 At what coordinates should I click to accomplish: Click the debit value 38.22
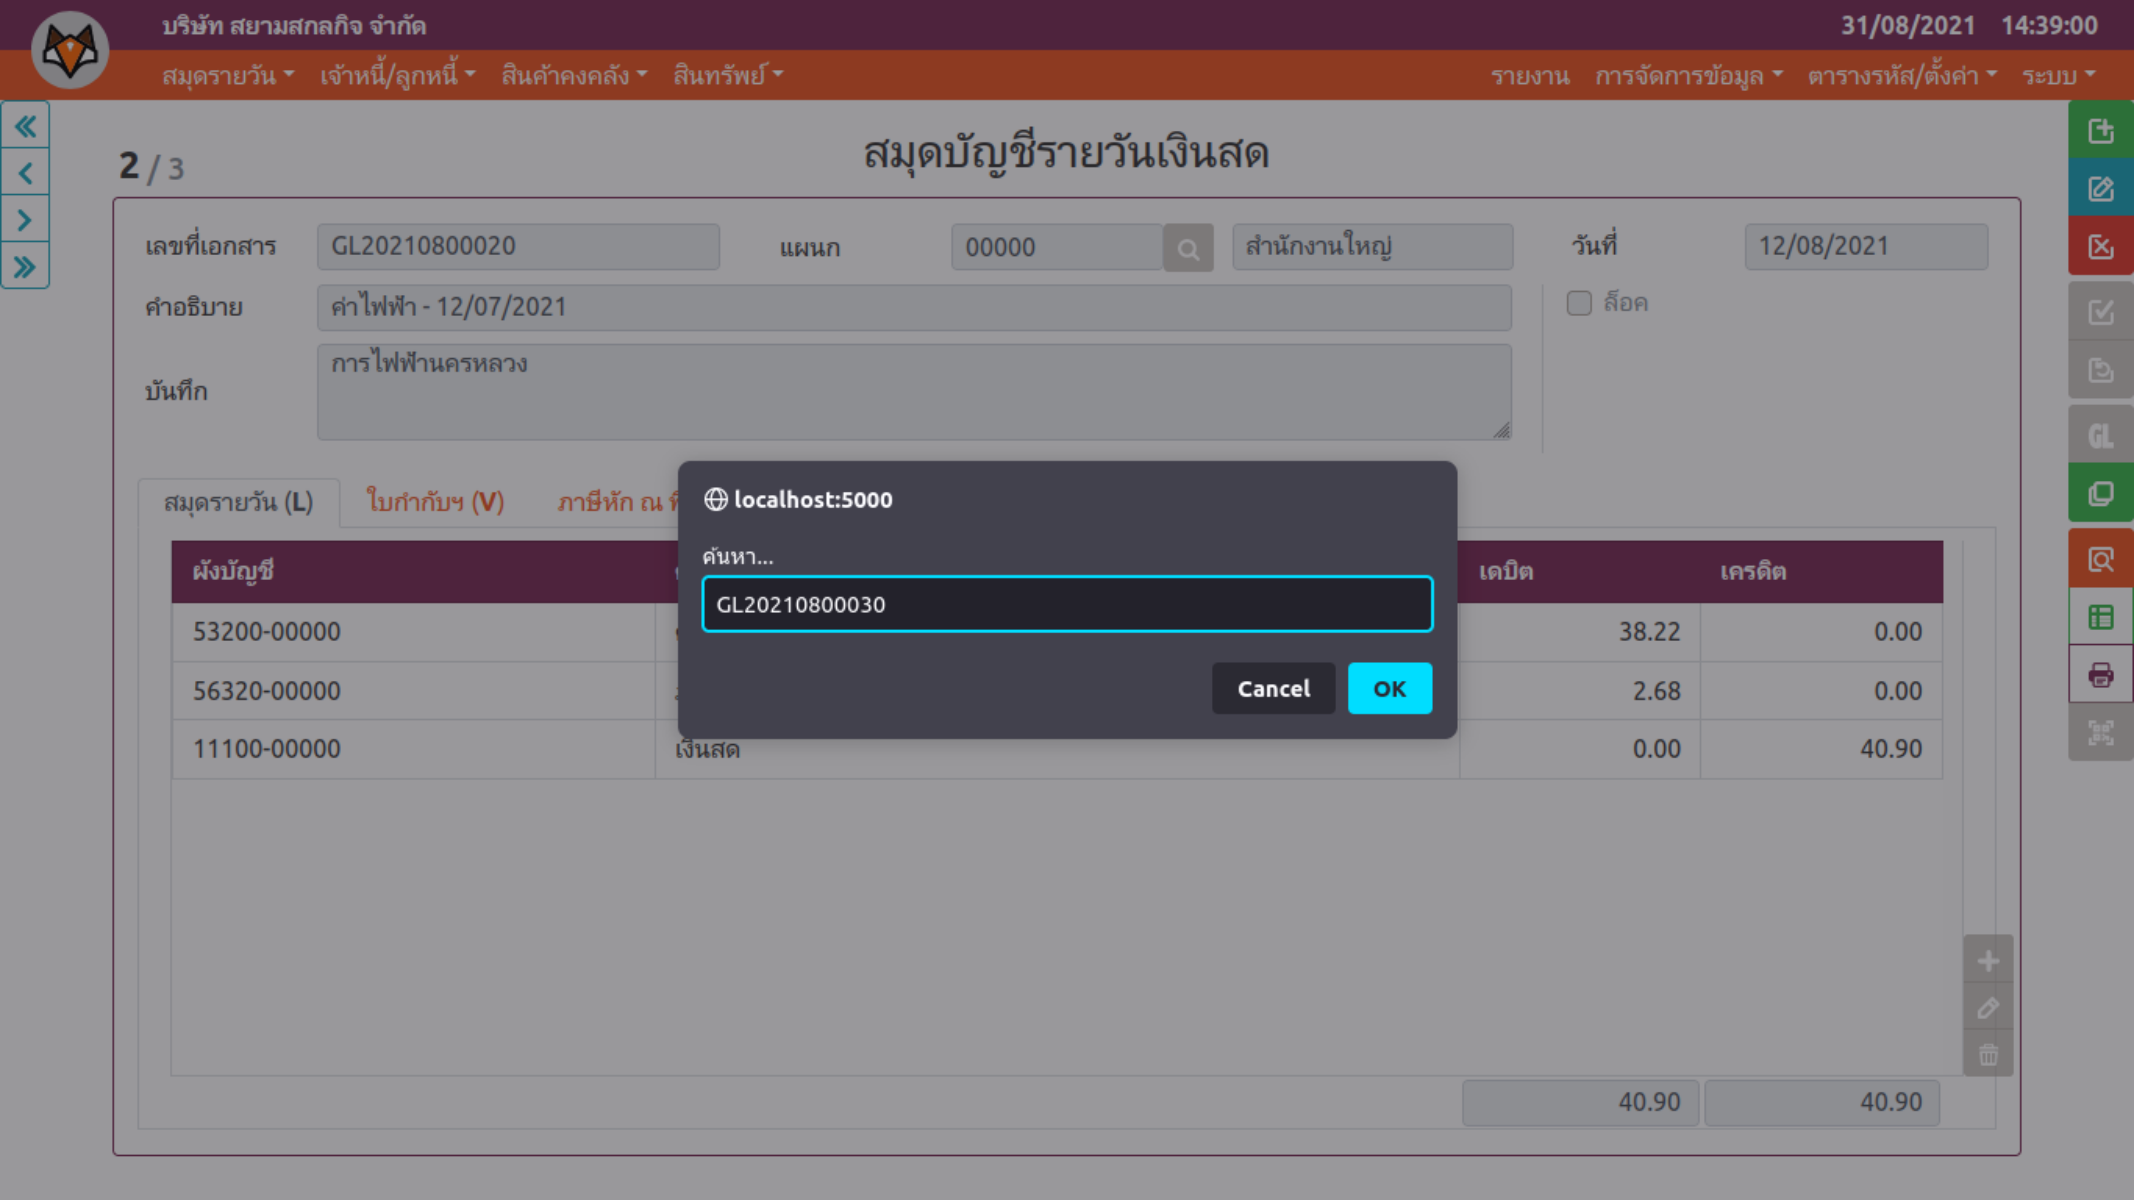click(1649, 632)
